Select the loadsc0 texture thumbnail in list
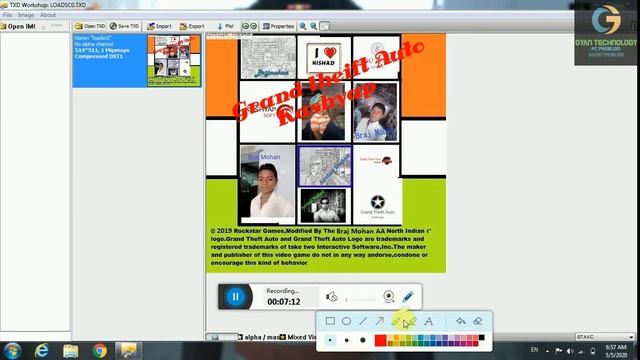This screenshot has width=640, height=360. pos(174,60)
